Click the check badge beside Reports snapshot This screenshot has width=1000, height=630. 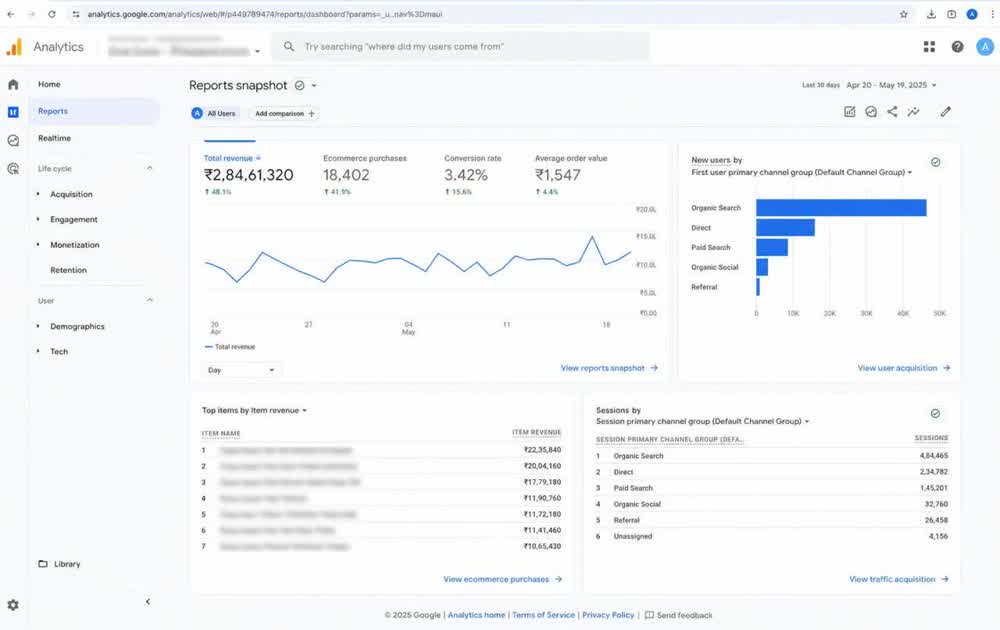pos(299,85)
